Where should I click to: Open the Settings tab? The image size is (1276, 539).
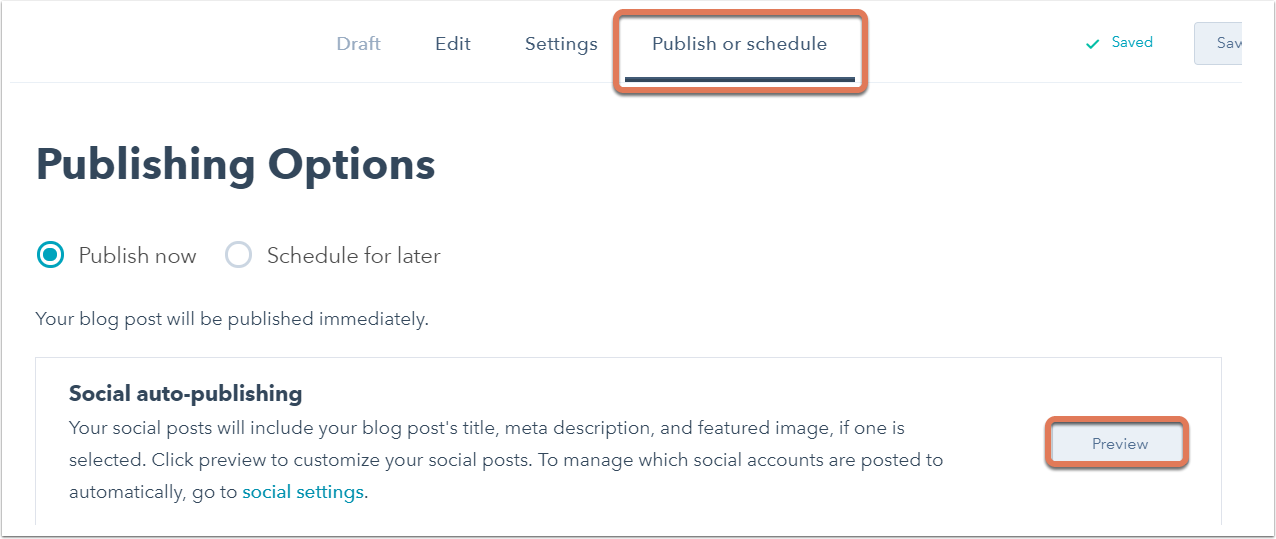[x=561, y=44]
